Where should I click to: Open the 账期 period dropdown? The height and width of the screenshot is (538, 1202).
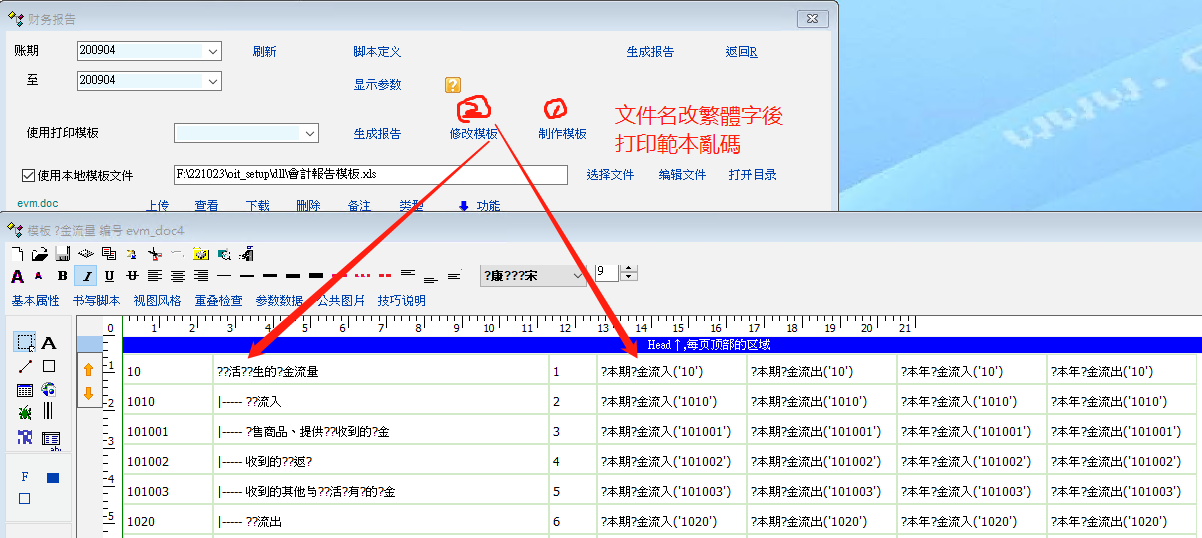tap(213, 51)
